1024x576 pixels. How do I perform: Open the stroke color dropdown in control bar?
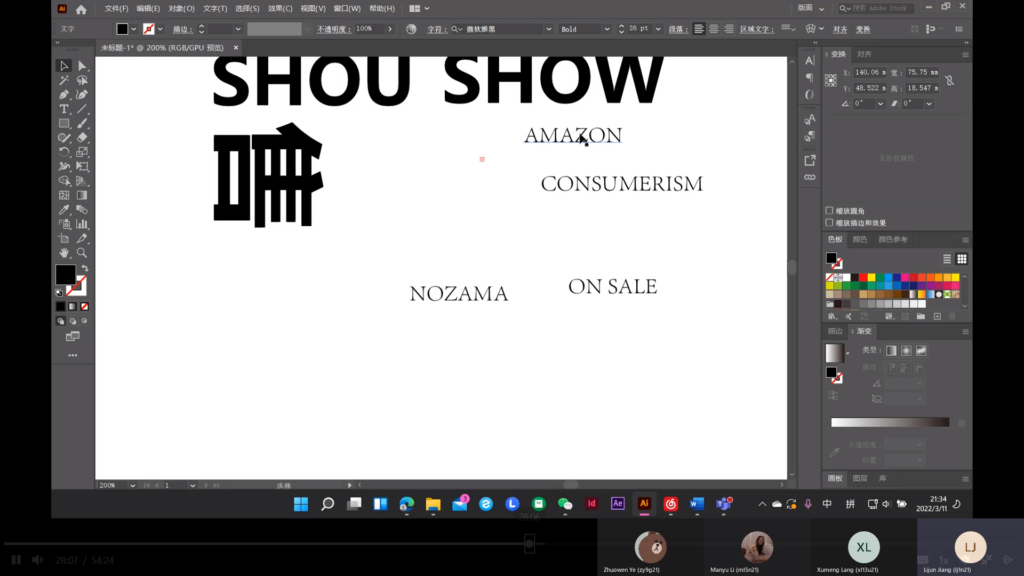click(x=161, y=29)
